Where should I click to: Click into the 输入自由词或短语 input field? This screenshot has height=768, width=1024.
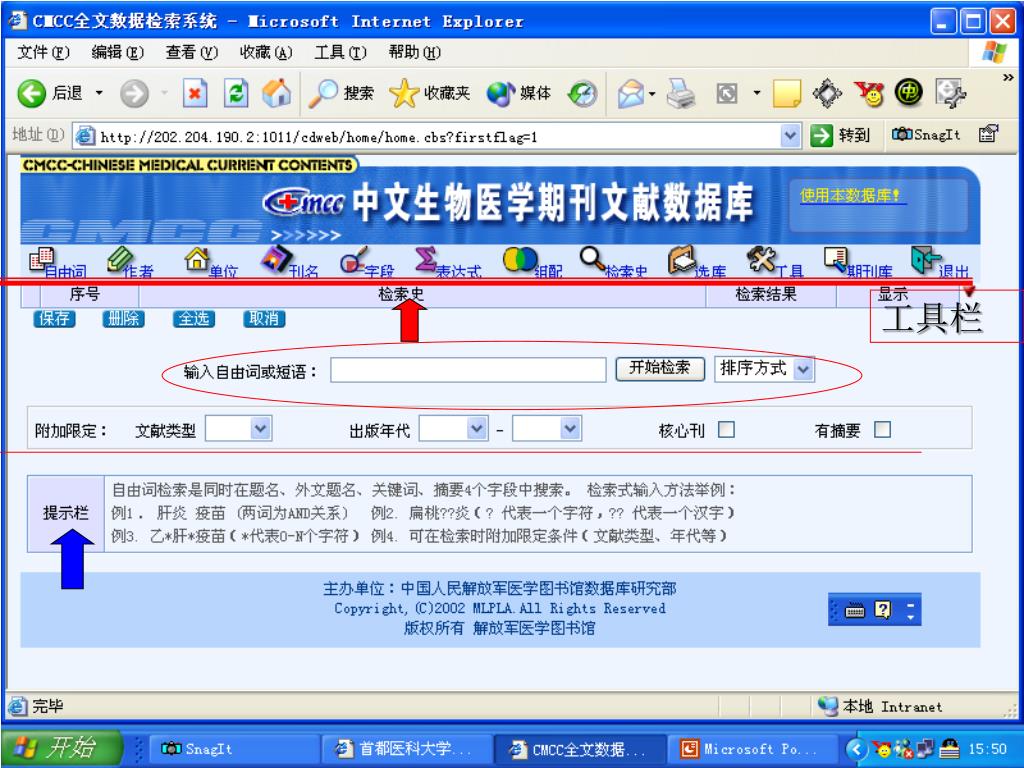coord(468,370)
